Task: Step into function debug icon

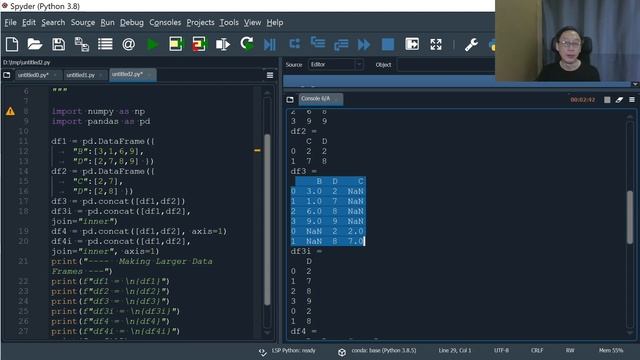Action: (318, 42)
